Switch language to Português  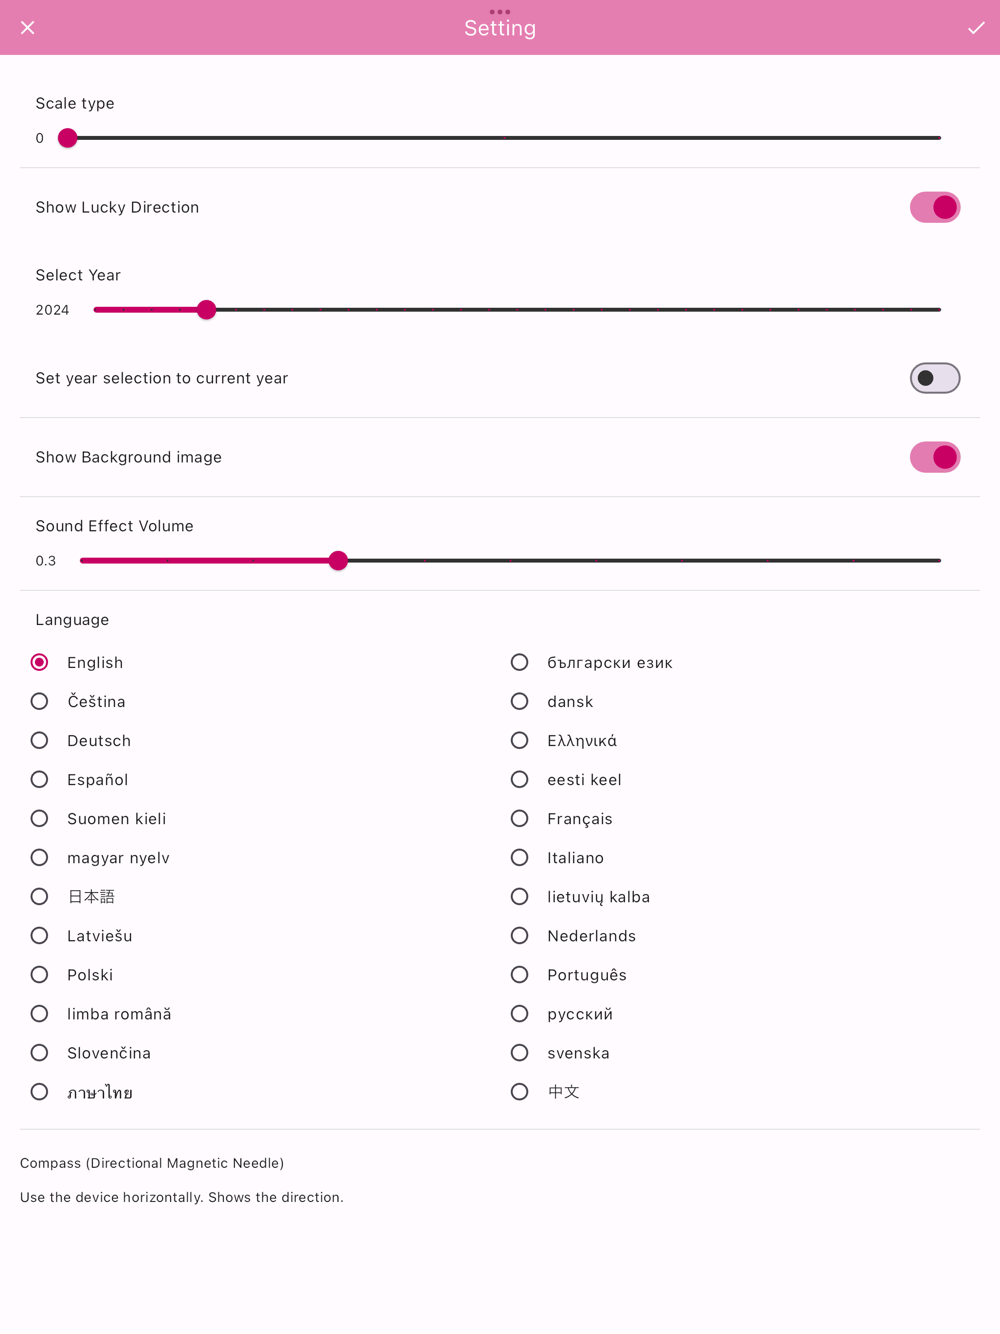[519, 974]
